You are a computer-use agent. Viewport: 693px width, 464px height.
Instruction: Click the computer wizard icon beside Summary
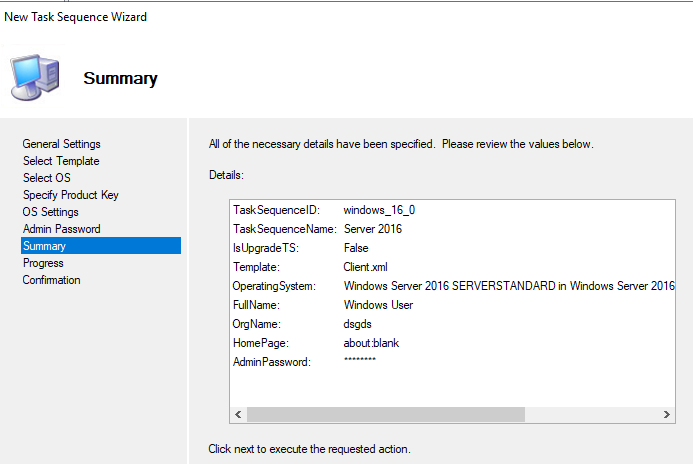pyautogui.click(x=35, y=77)
